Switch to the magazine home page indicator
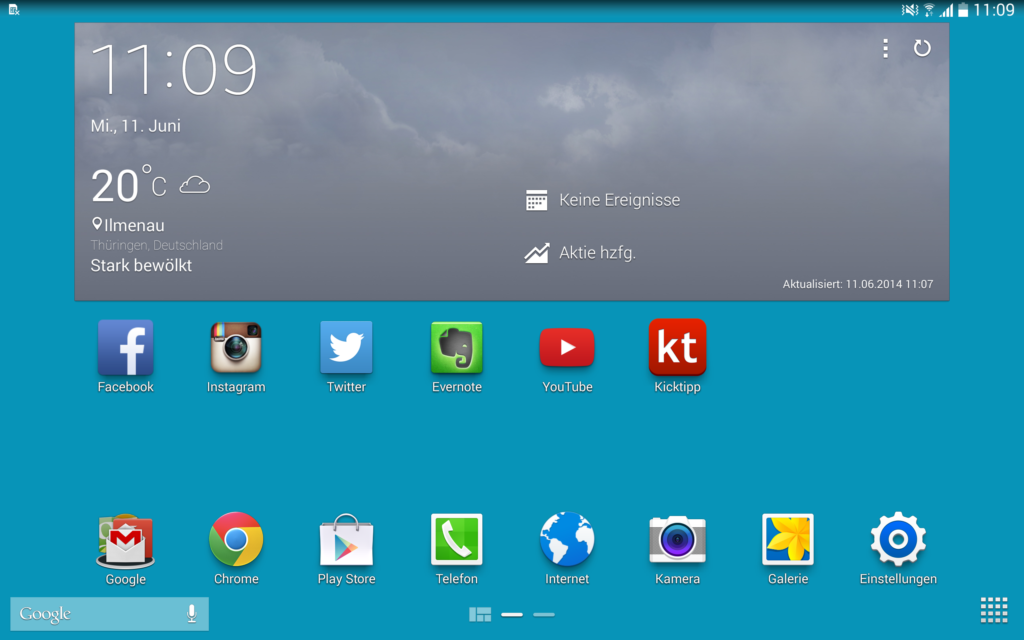 (480, 615)
